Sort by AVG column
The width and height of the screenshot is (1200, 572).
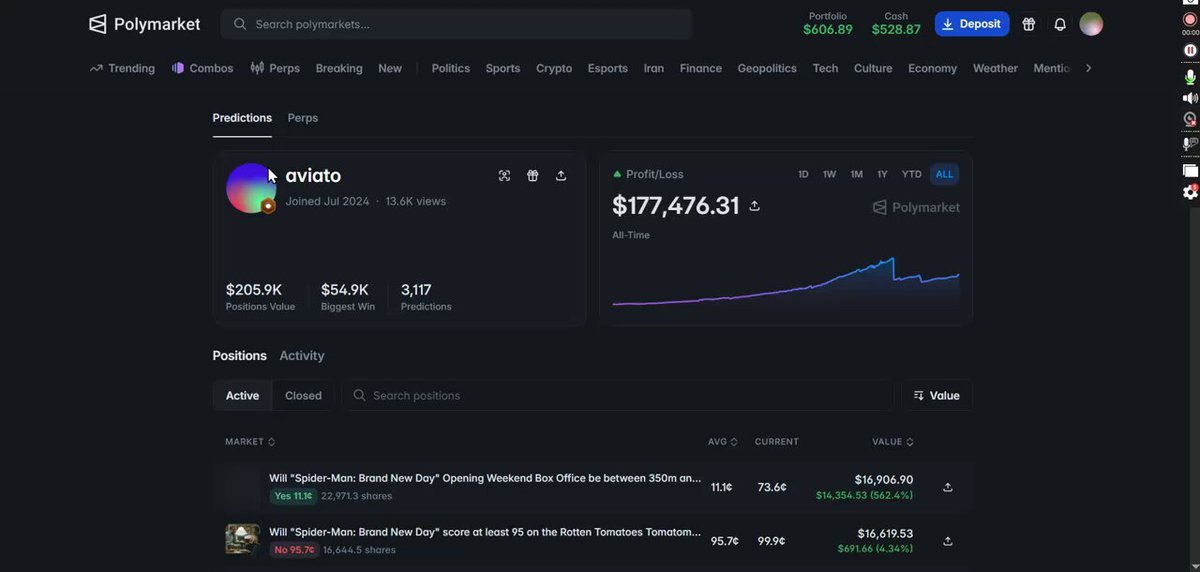724,442
